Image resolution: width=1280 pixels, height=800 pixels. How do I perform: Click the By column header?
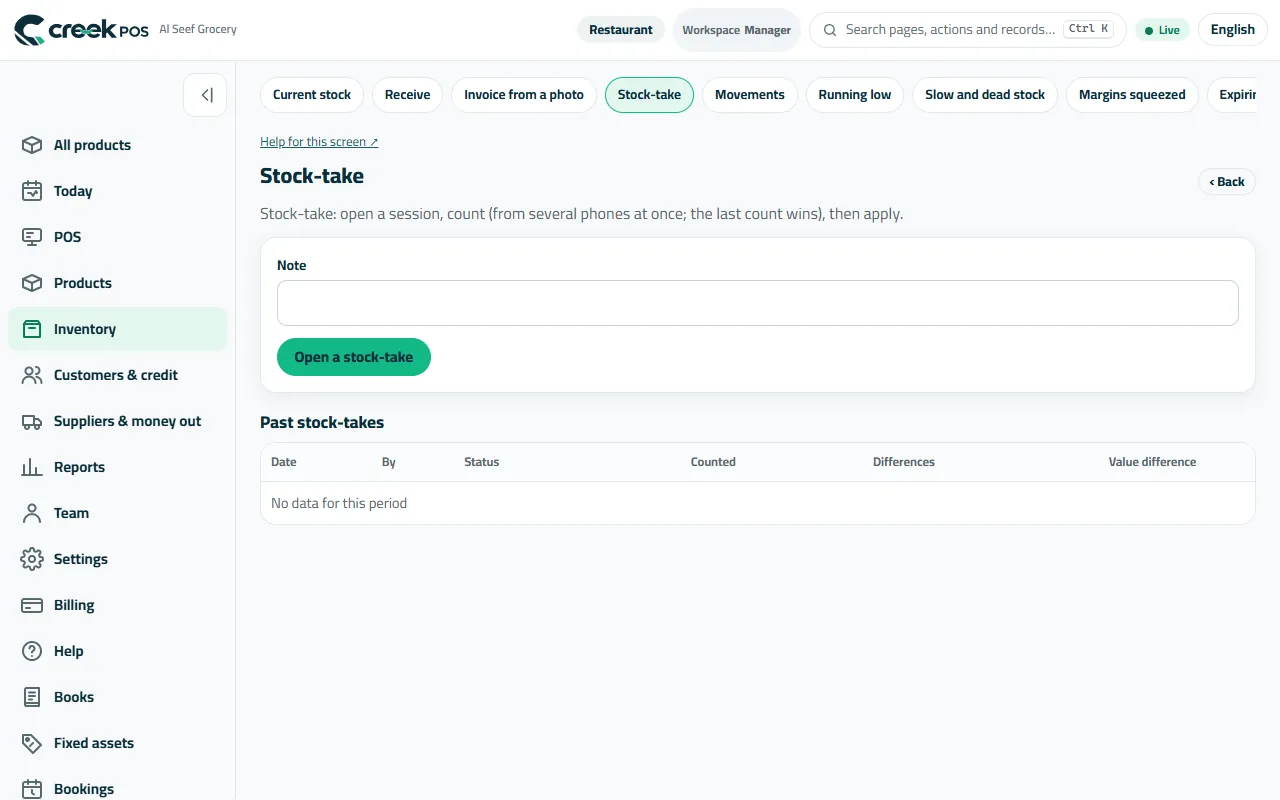click(389, 462)
